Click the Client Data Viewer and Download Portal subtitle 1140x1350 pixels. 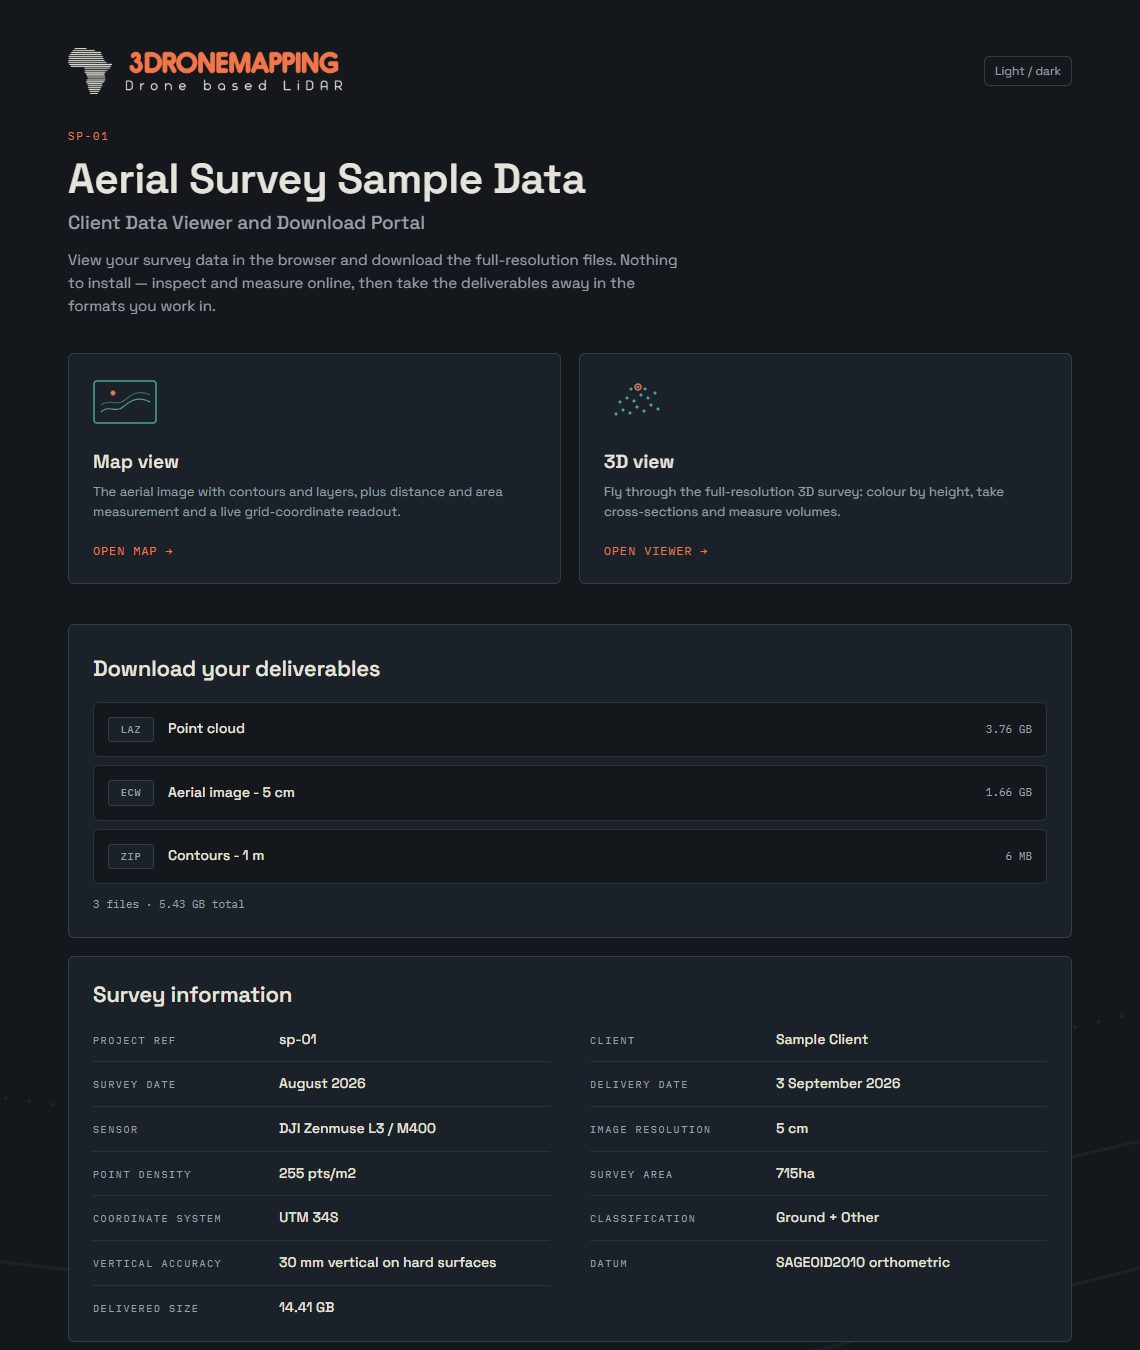tap(246, 223)
